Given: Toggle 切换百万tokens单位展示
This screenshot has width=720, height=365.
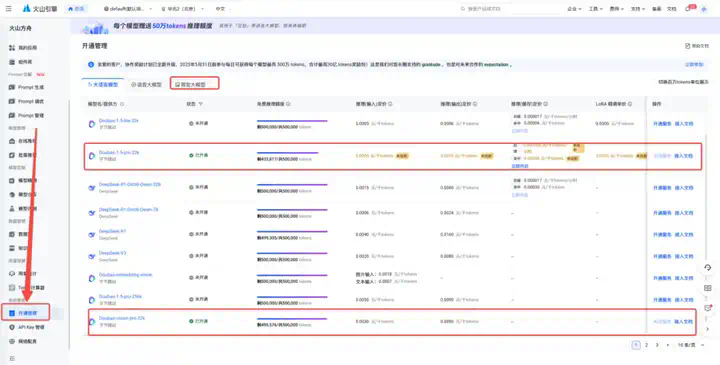Looking at the screenshot, I should 683,82.
